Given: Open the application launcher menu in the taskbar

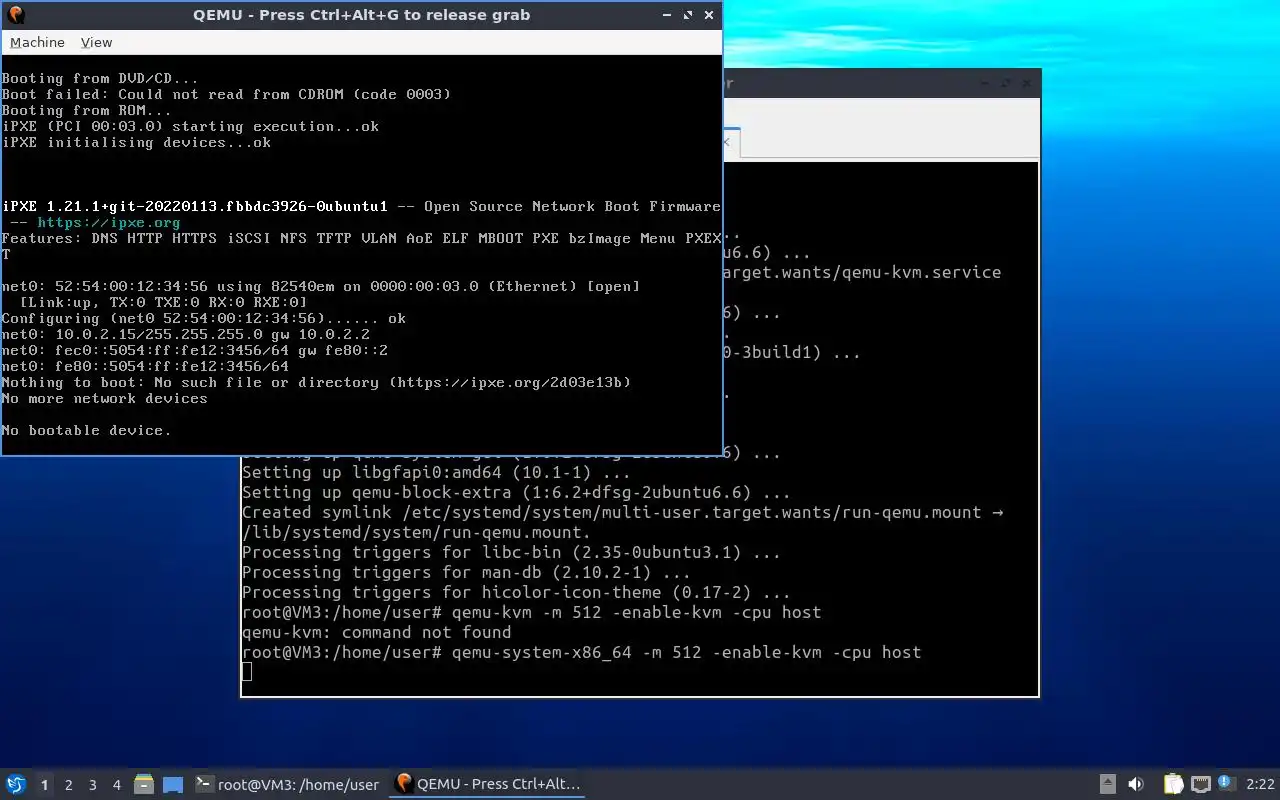Looking at the screenshot, I should [x=15, y=785].
